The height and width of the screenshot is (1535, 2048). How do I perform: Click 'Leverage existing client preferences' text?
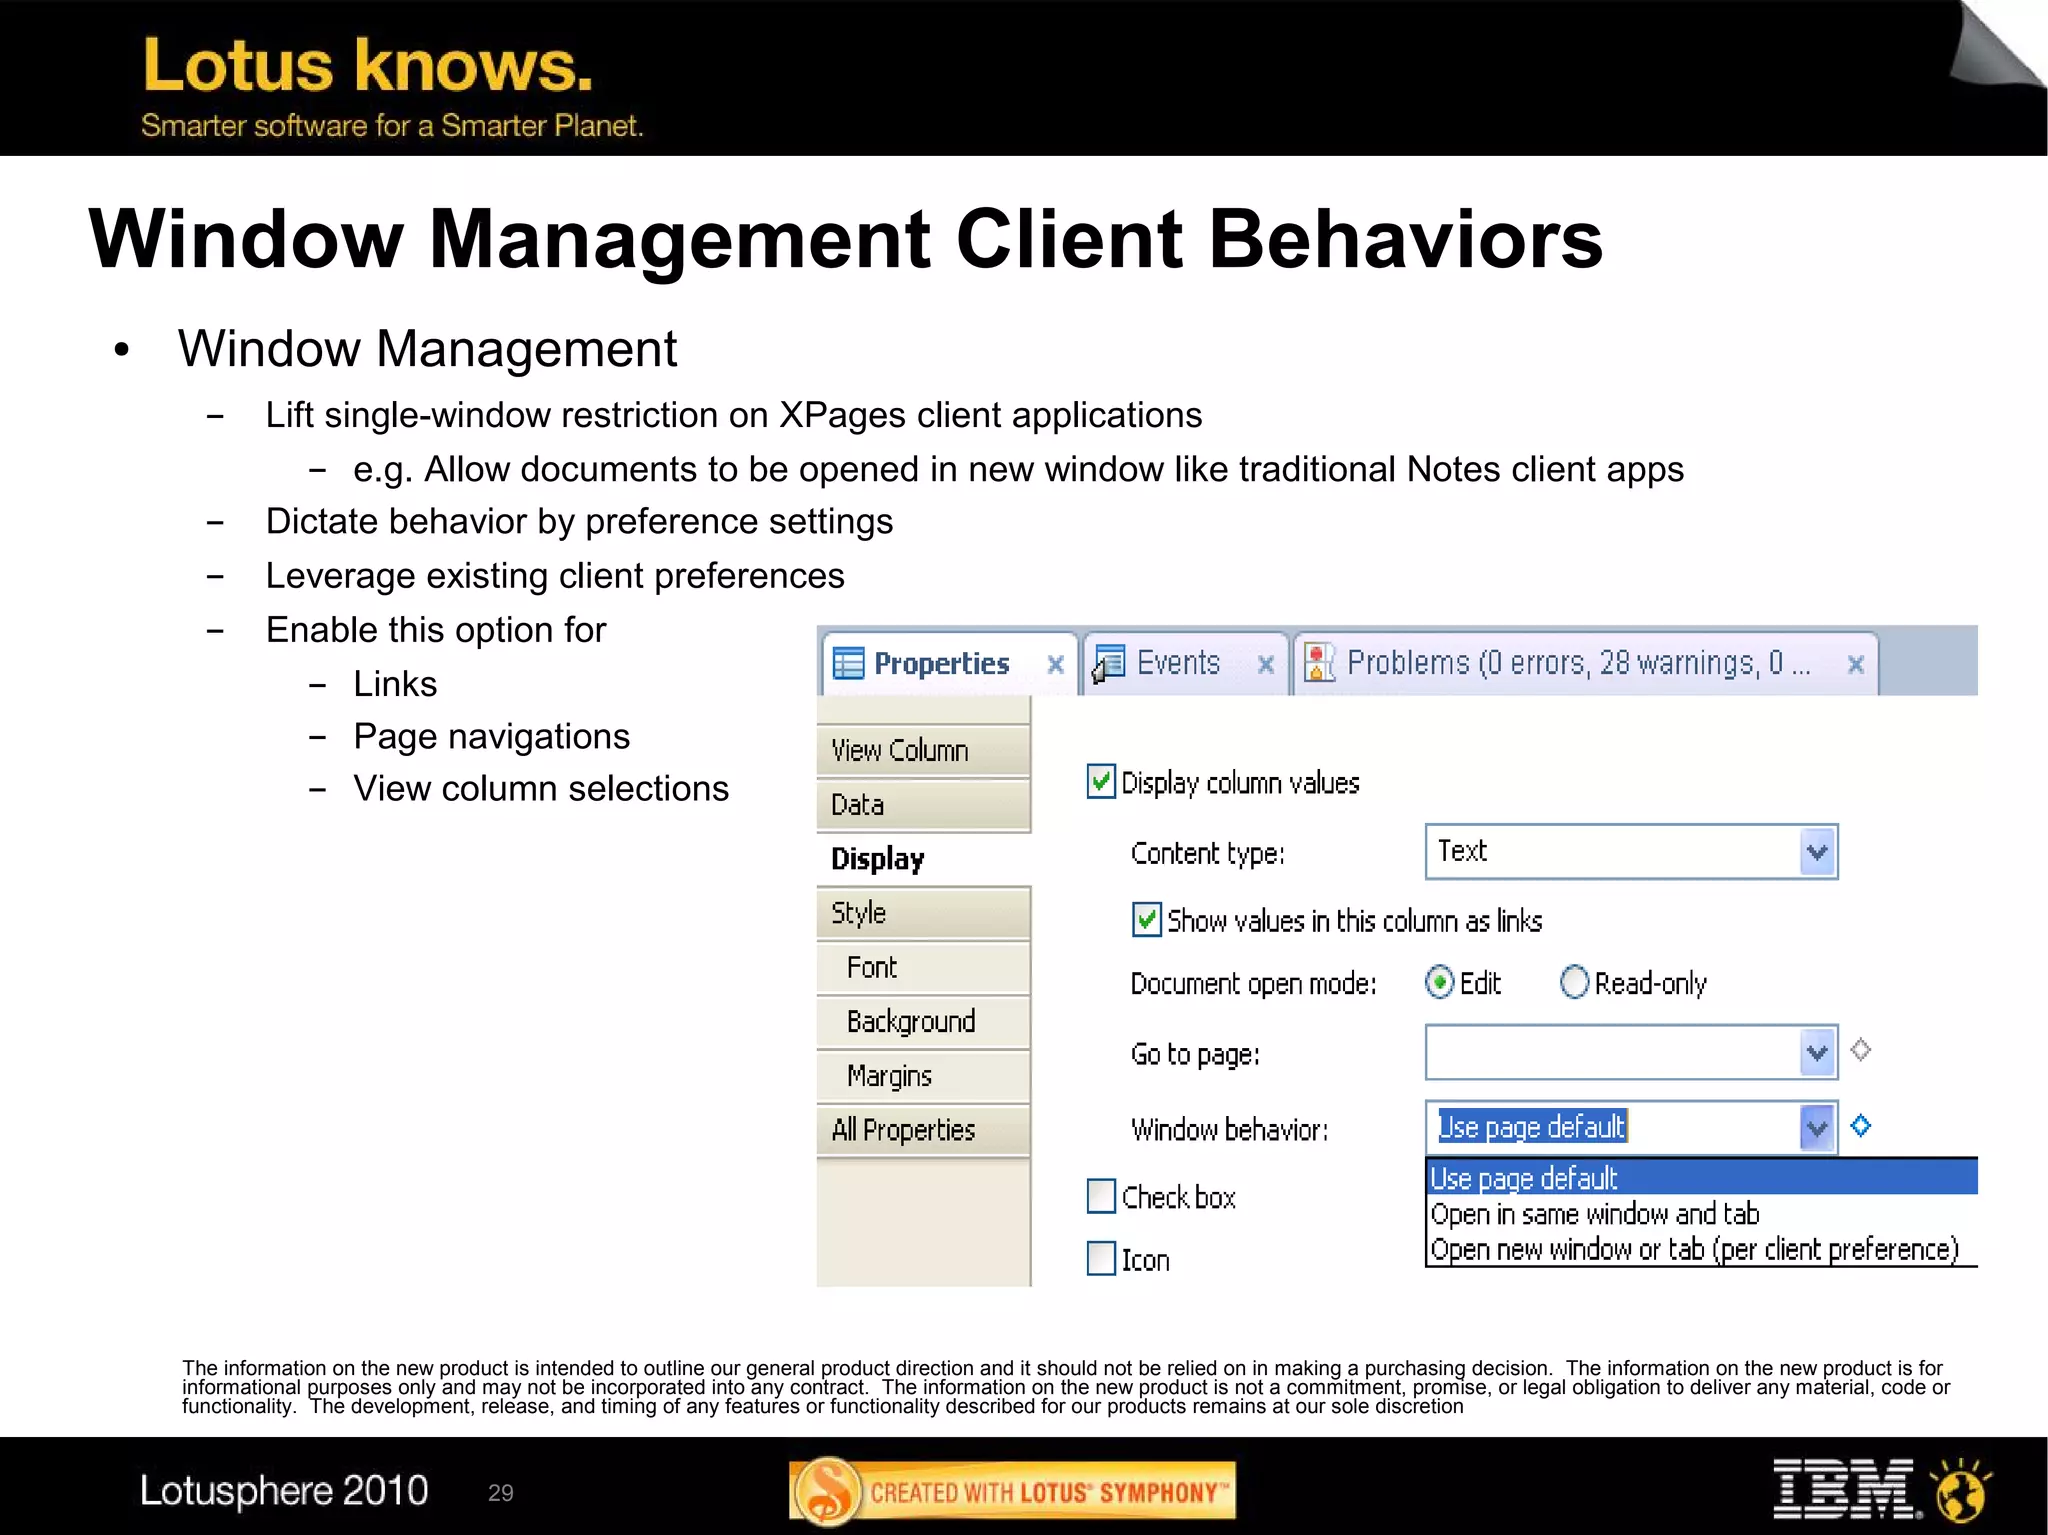[x=555, y=577]
